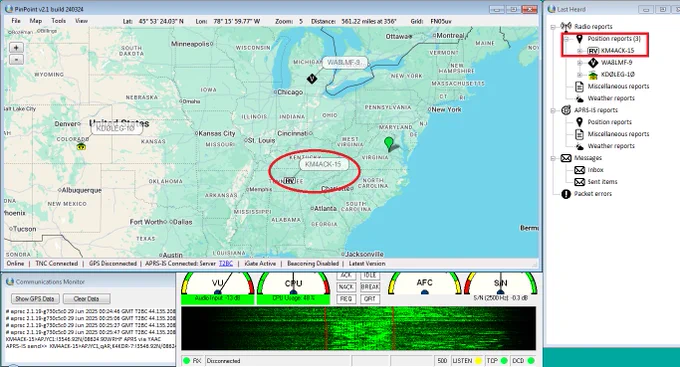The height and width of the screenshot is (367, 680).
Task: Open the File menu
Action: 16,21
